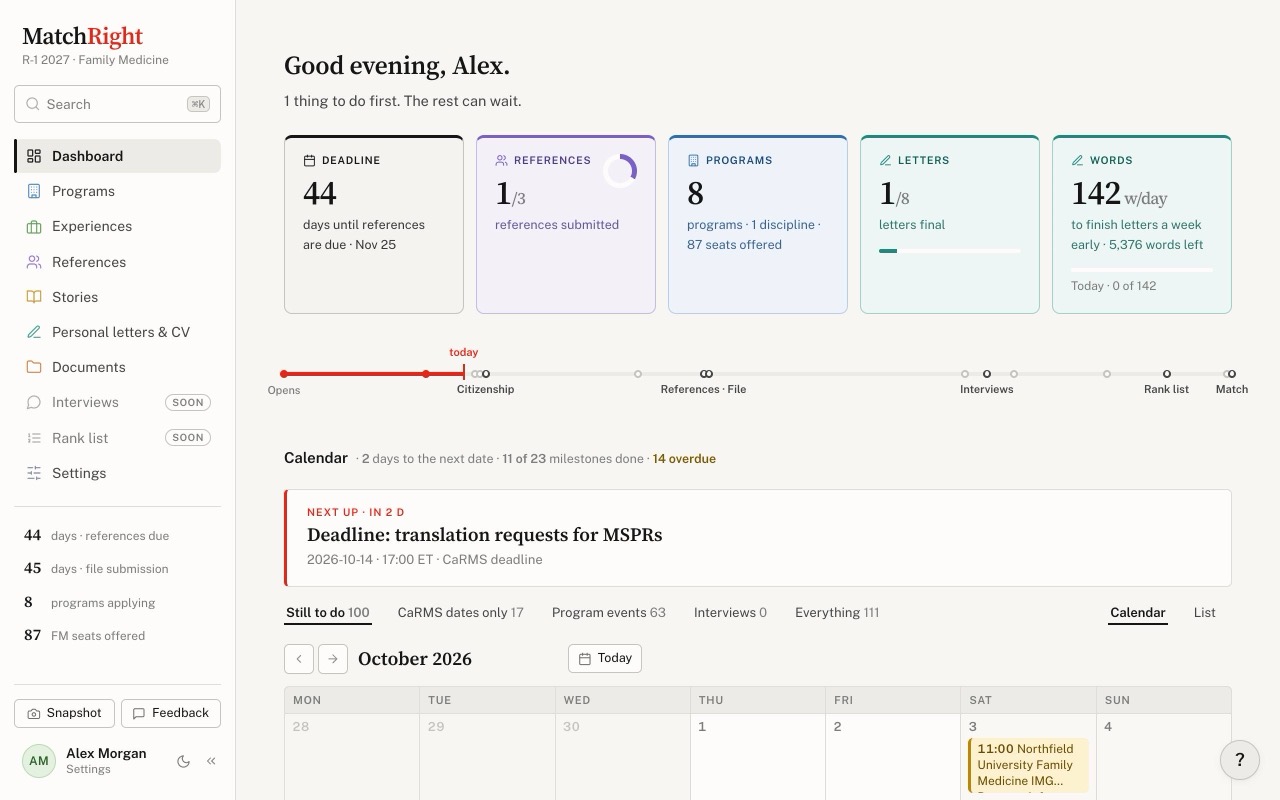Open the References 1/3 submitted card
1280x800 pixels.
pos(566,224)
